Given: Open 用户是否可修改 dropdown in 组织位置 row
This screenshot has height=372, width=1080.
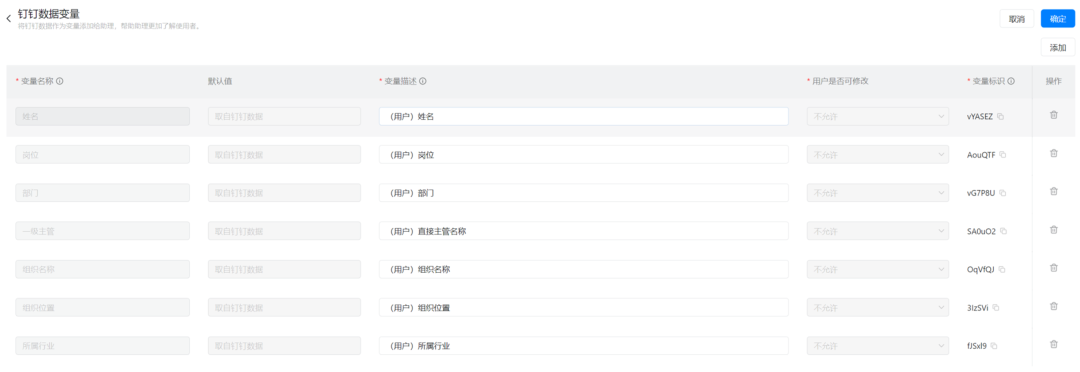Looking at the screenshot, I should click(x=878, y=308).
